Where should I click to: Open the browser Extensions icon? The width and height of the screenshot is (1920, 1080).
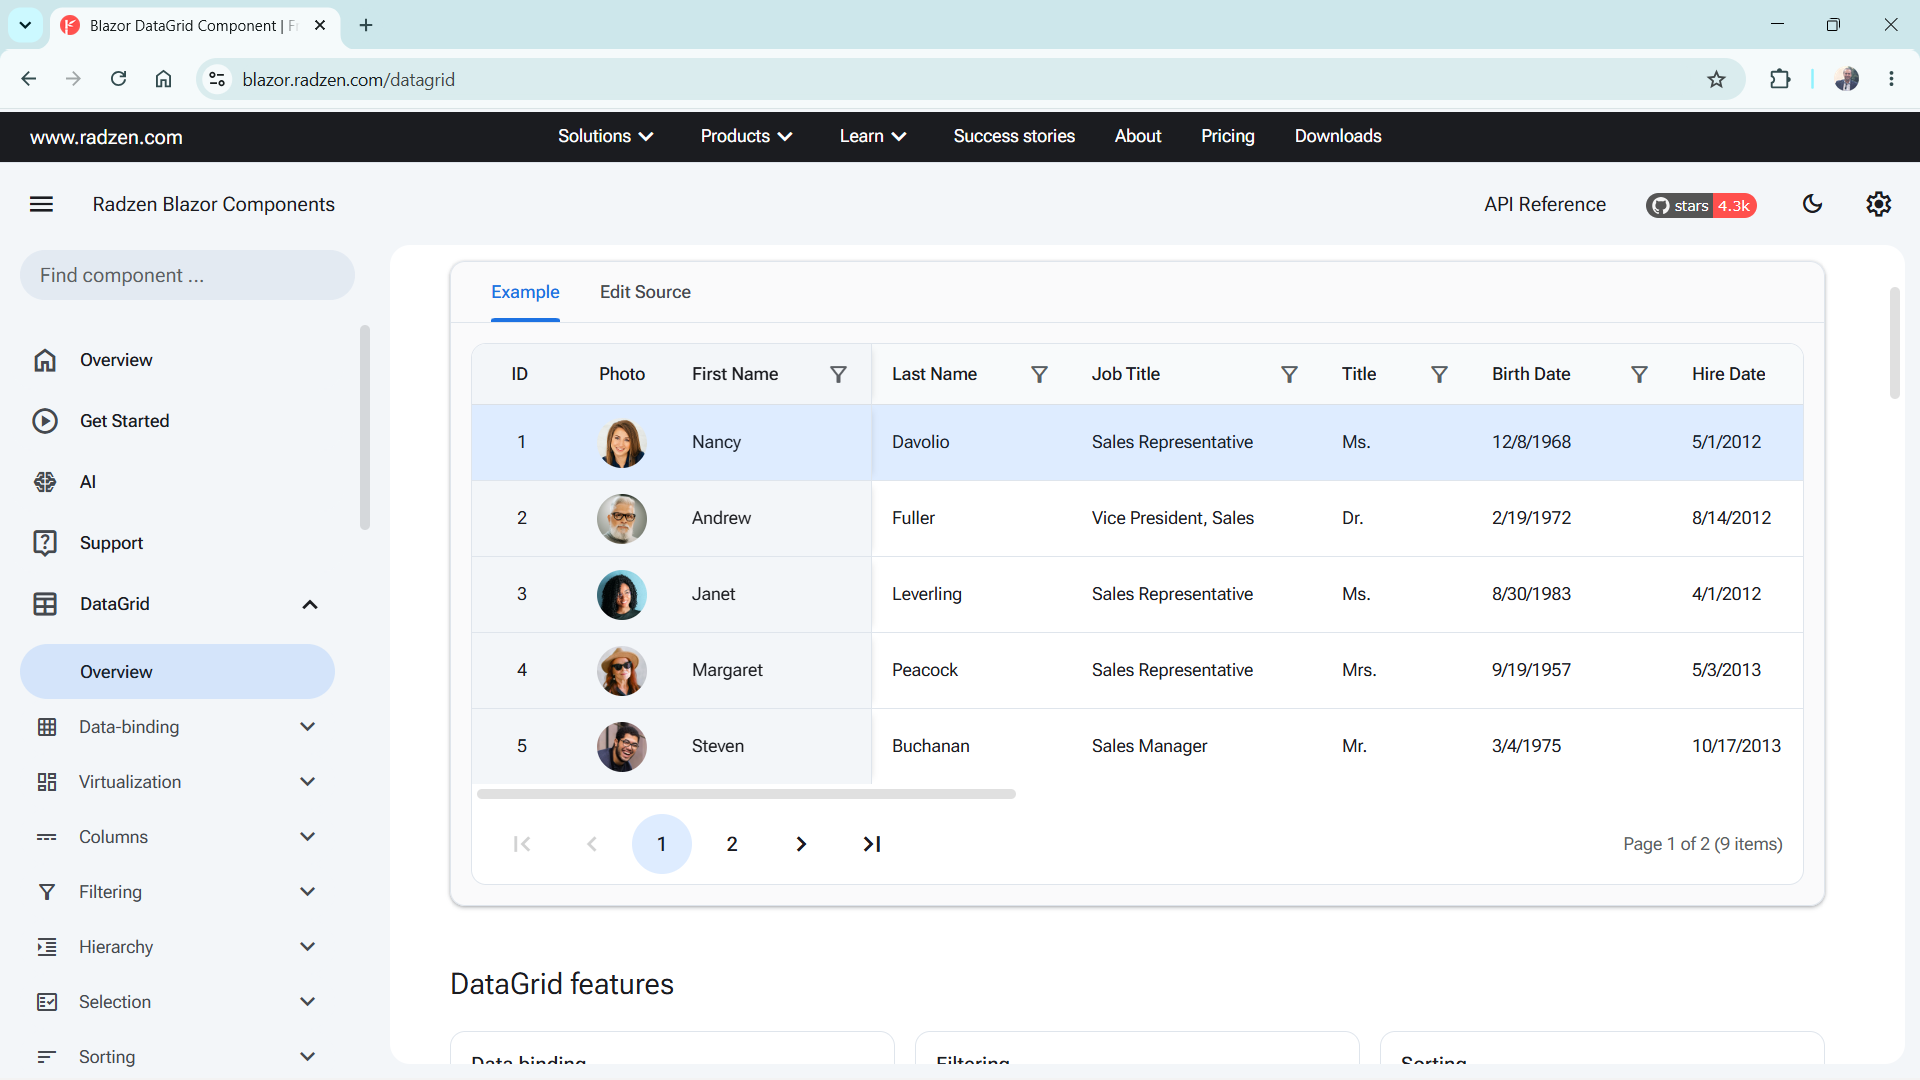(1780, 79)
